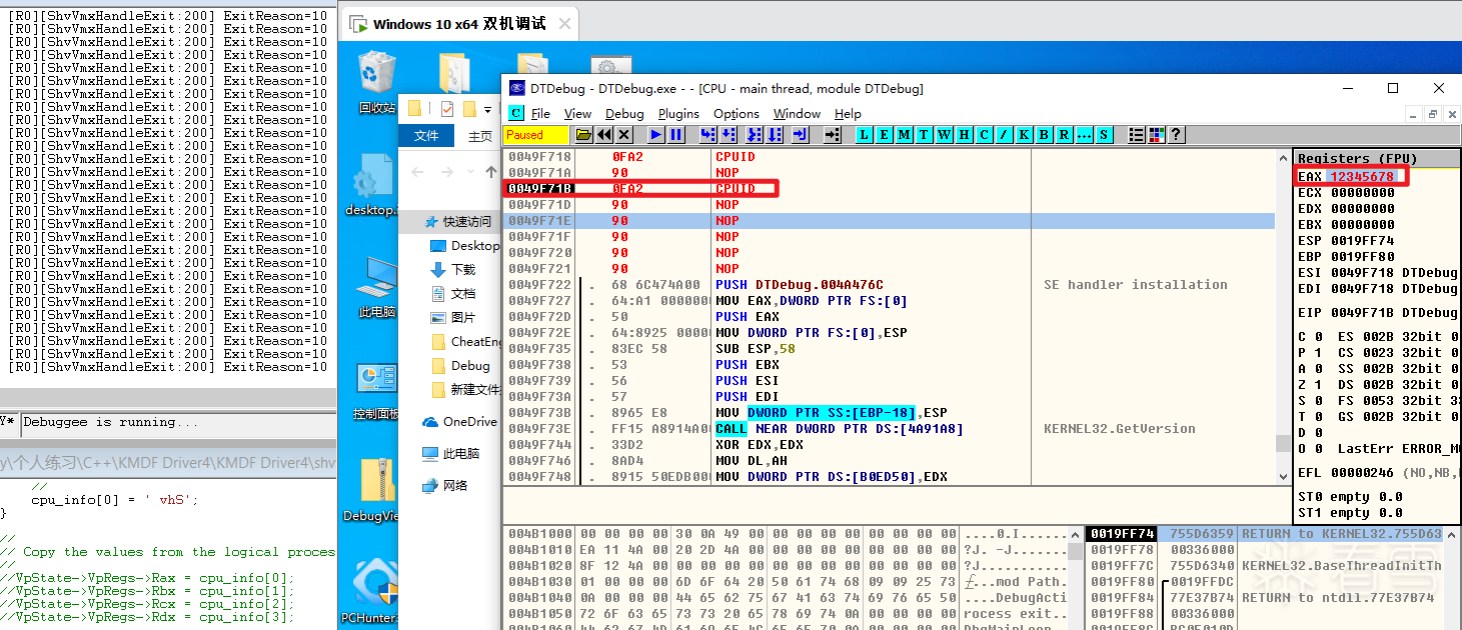Show Log window with L button
1462x630 pixels.
[864, 134]
